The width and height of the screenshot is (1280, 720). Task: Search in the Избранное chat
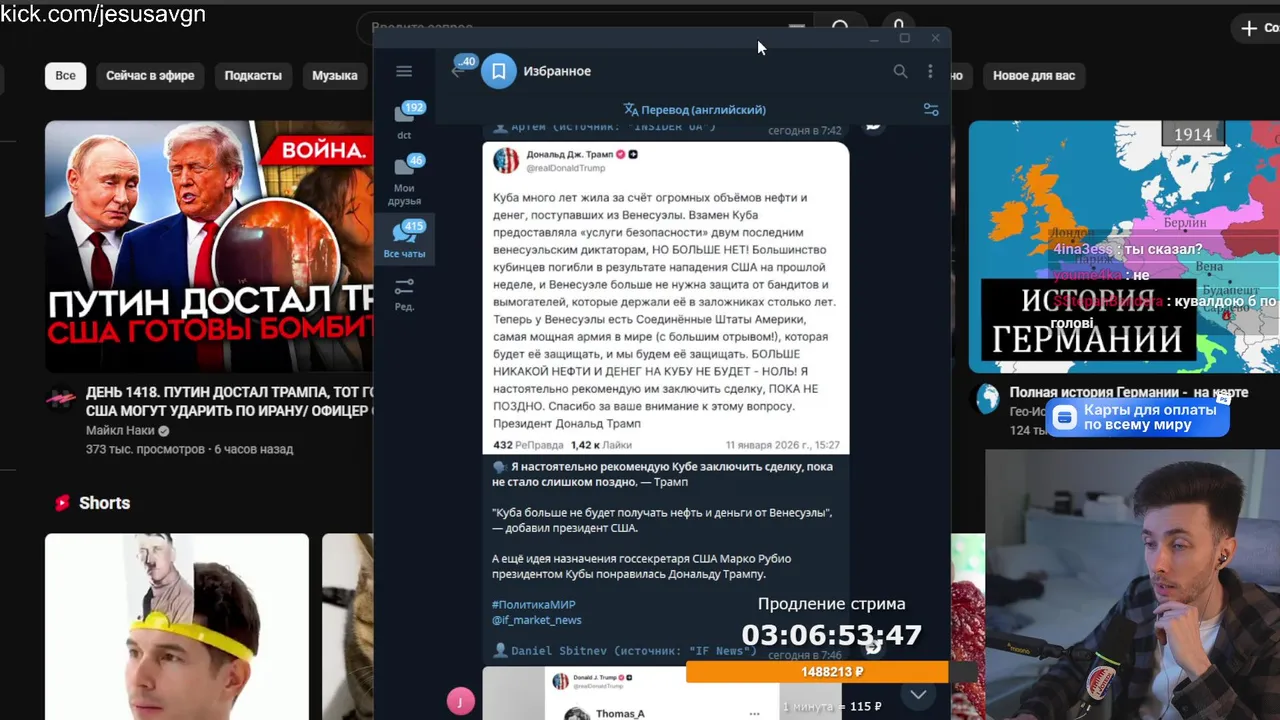click(x=900, y=71)
